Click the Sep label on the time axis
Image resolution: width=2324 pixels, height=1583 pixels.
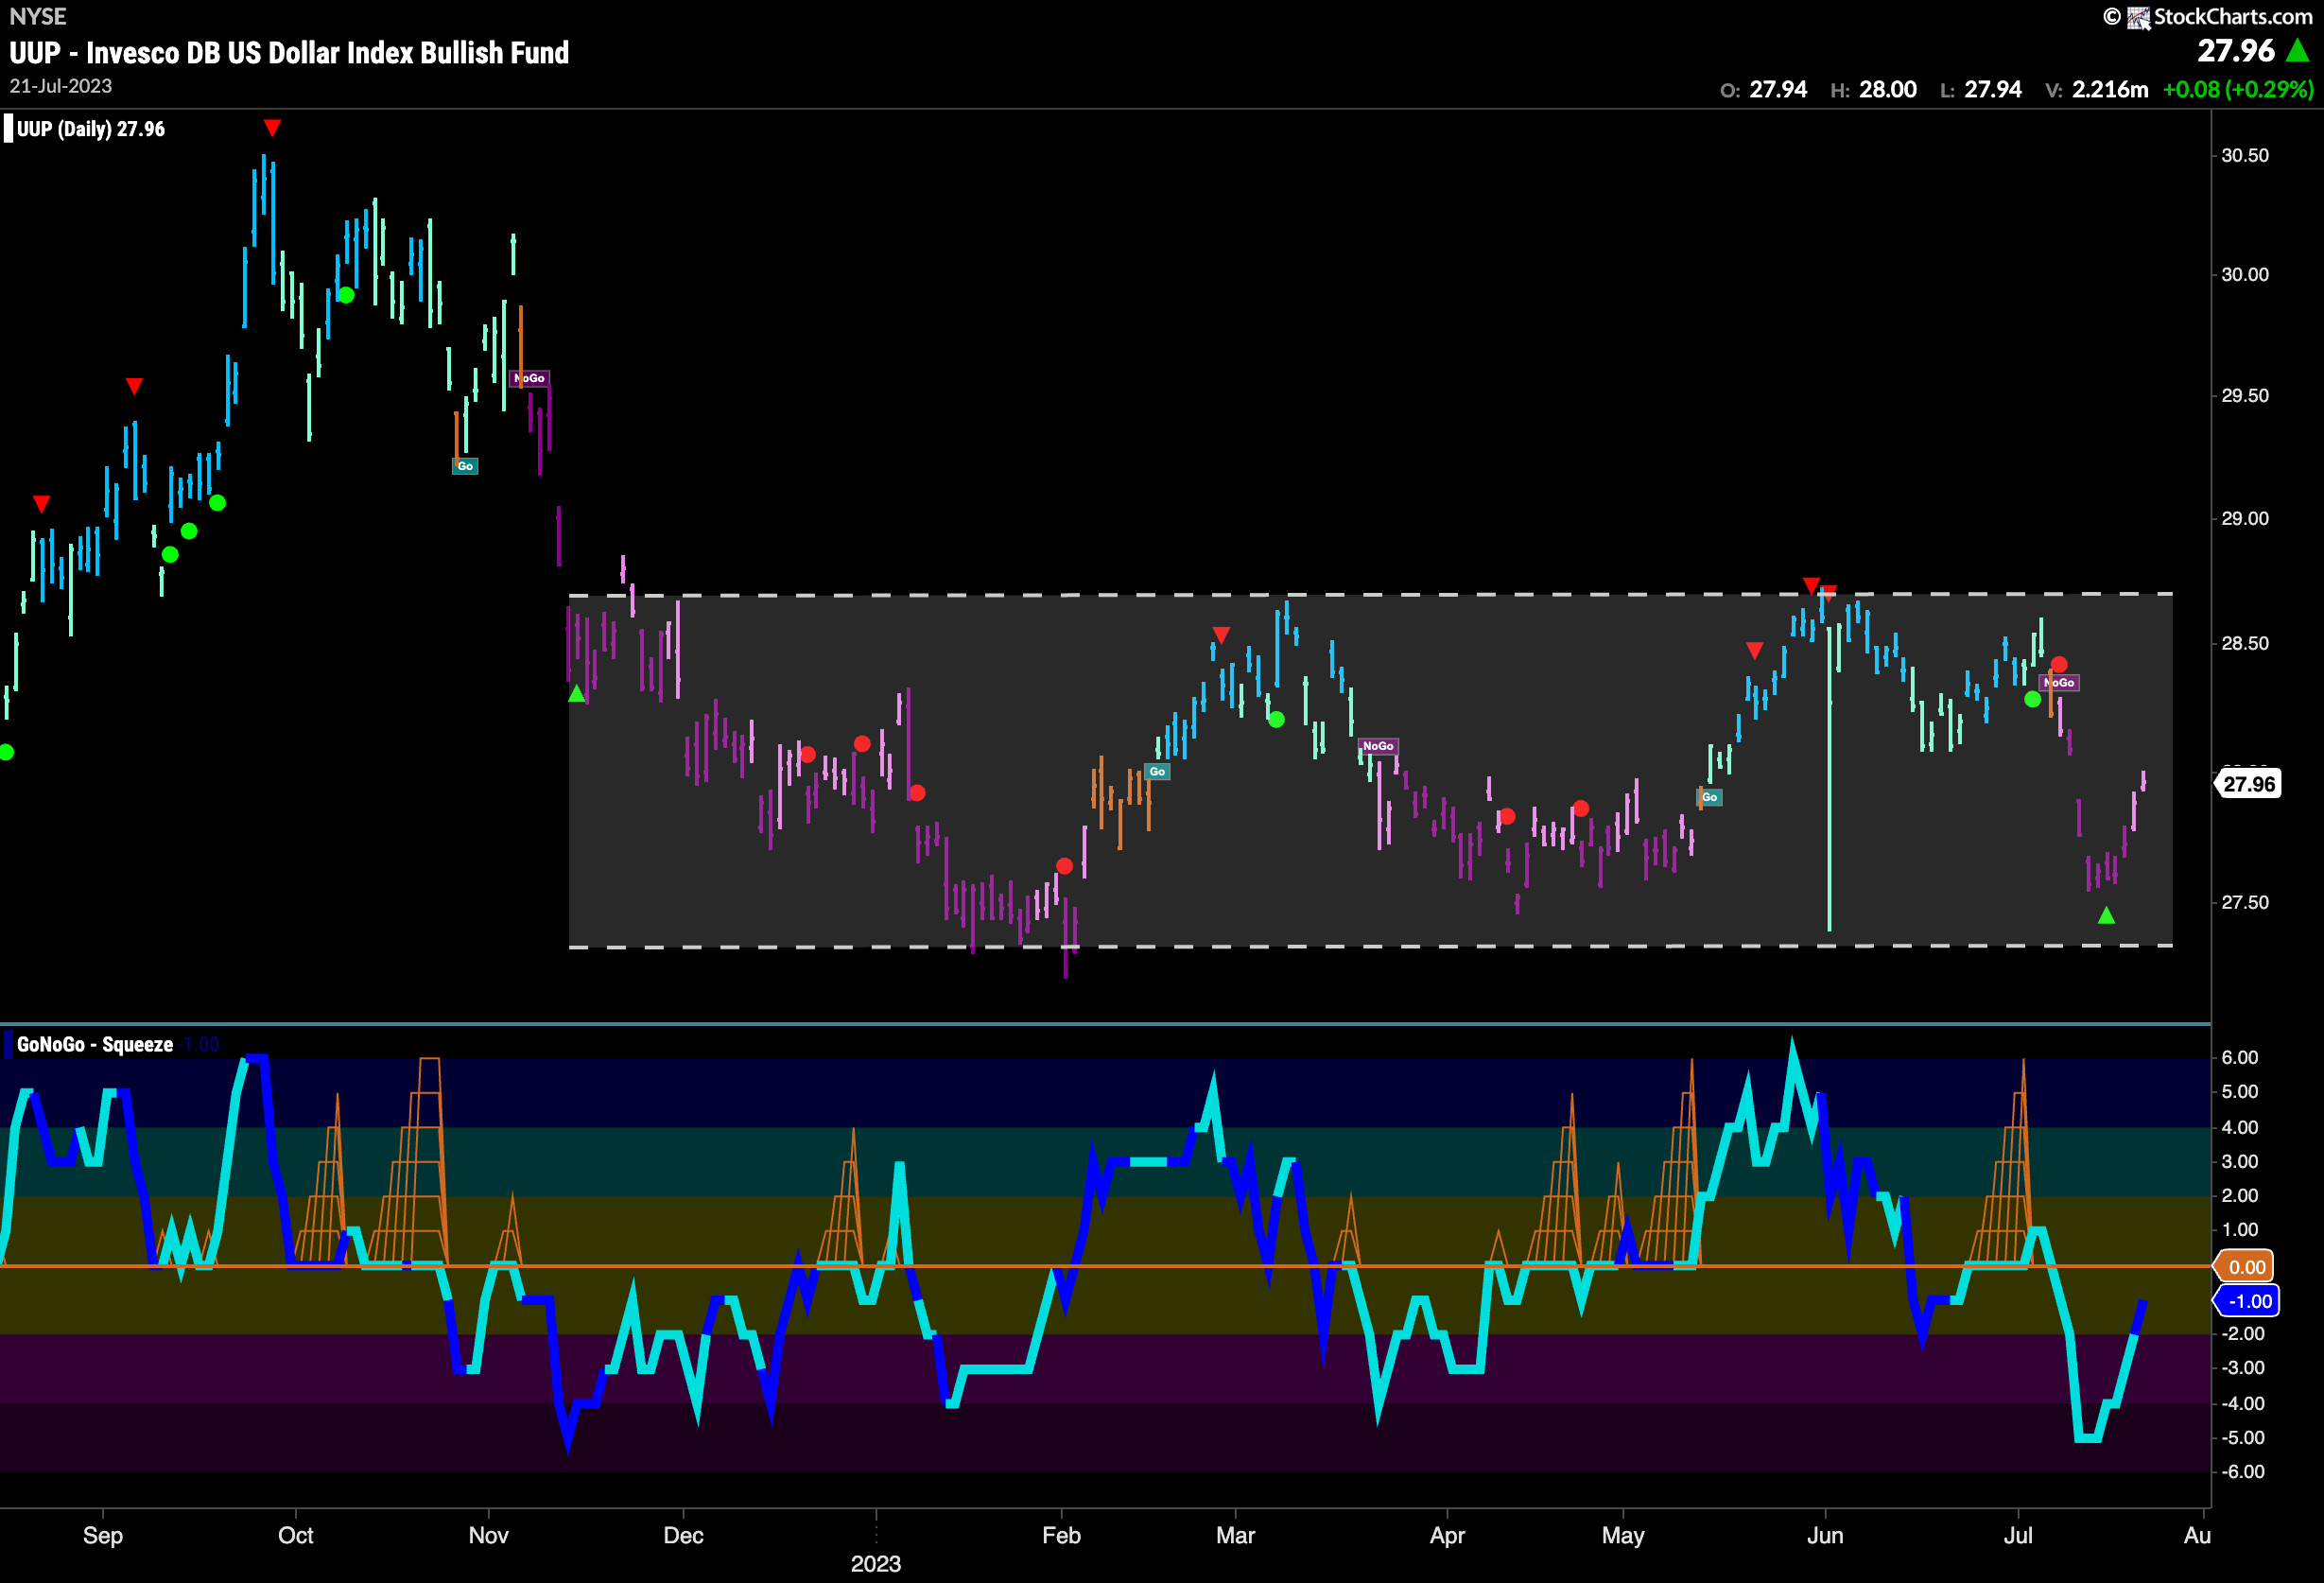click(103, 1535)
